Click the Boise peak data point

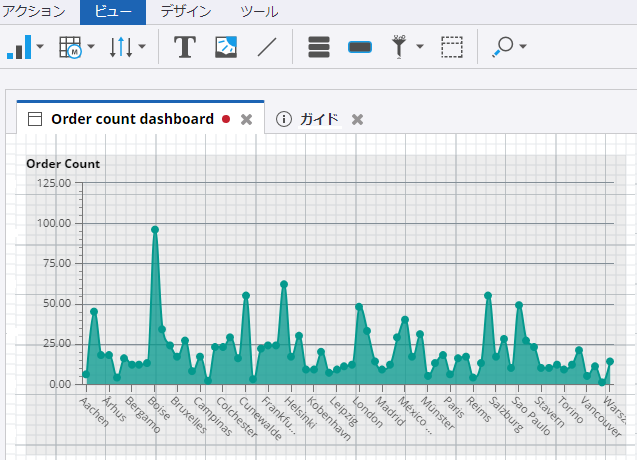pyautogui.click(x=155, y=229)
